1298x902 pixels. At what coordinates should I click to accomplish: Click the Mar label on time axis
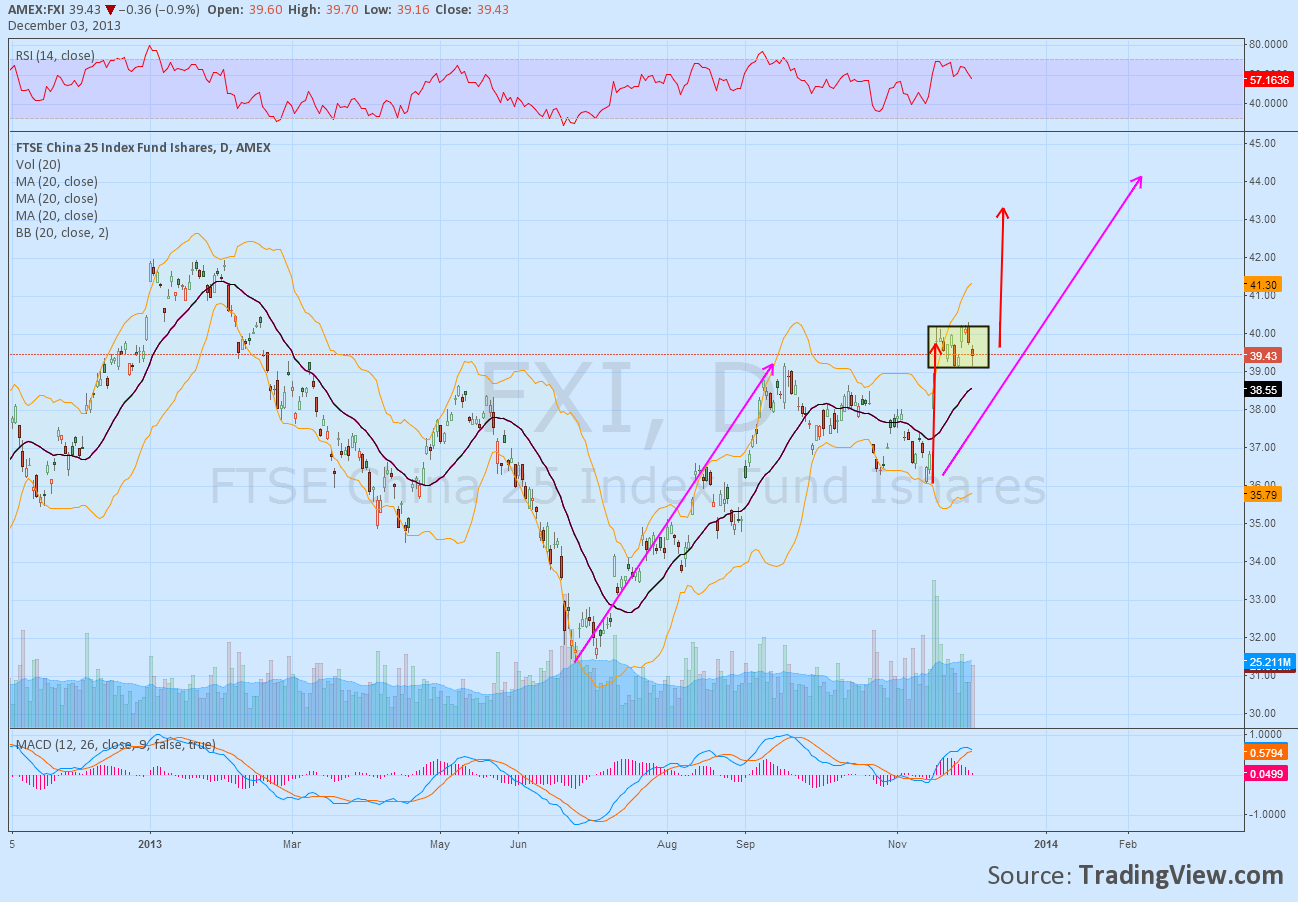coord(291,843)
